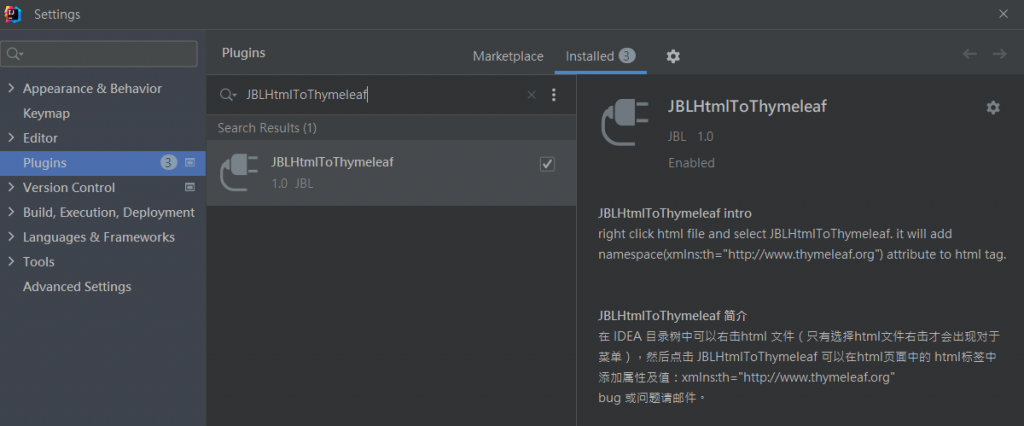Click the project-level icon on Plugins row
This screenshot has height=426, width=1024.
190,163
